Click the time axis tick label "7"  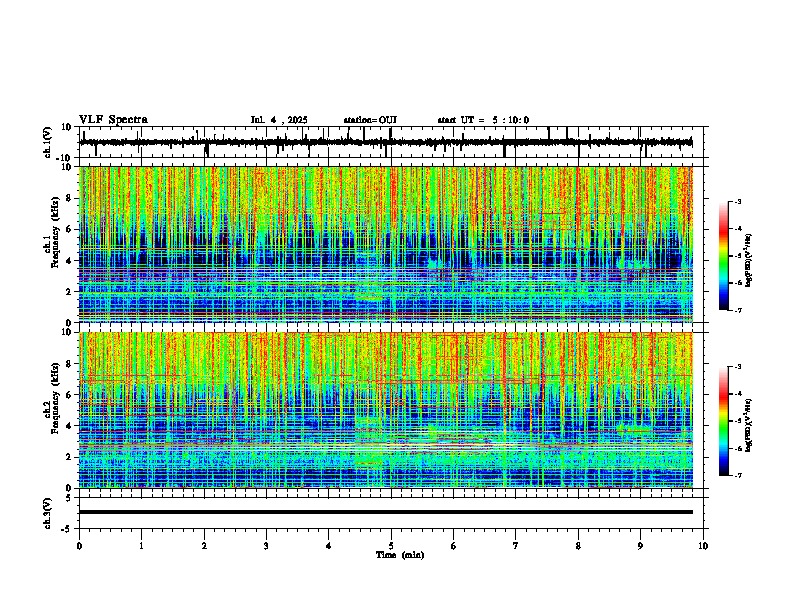coord(516,545)
